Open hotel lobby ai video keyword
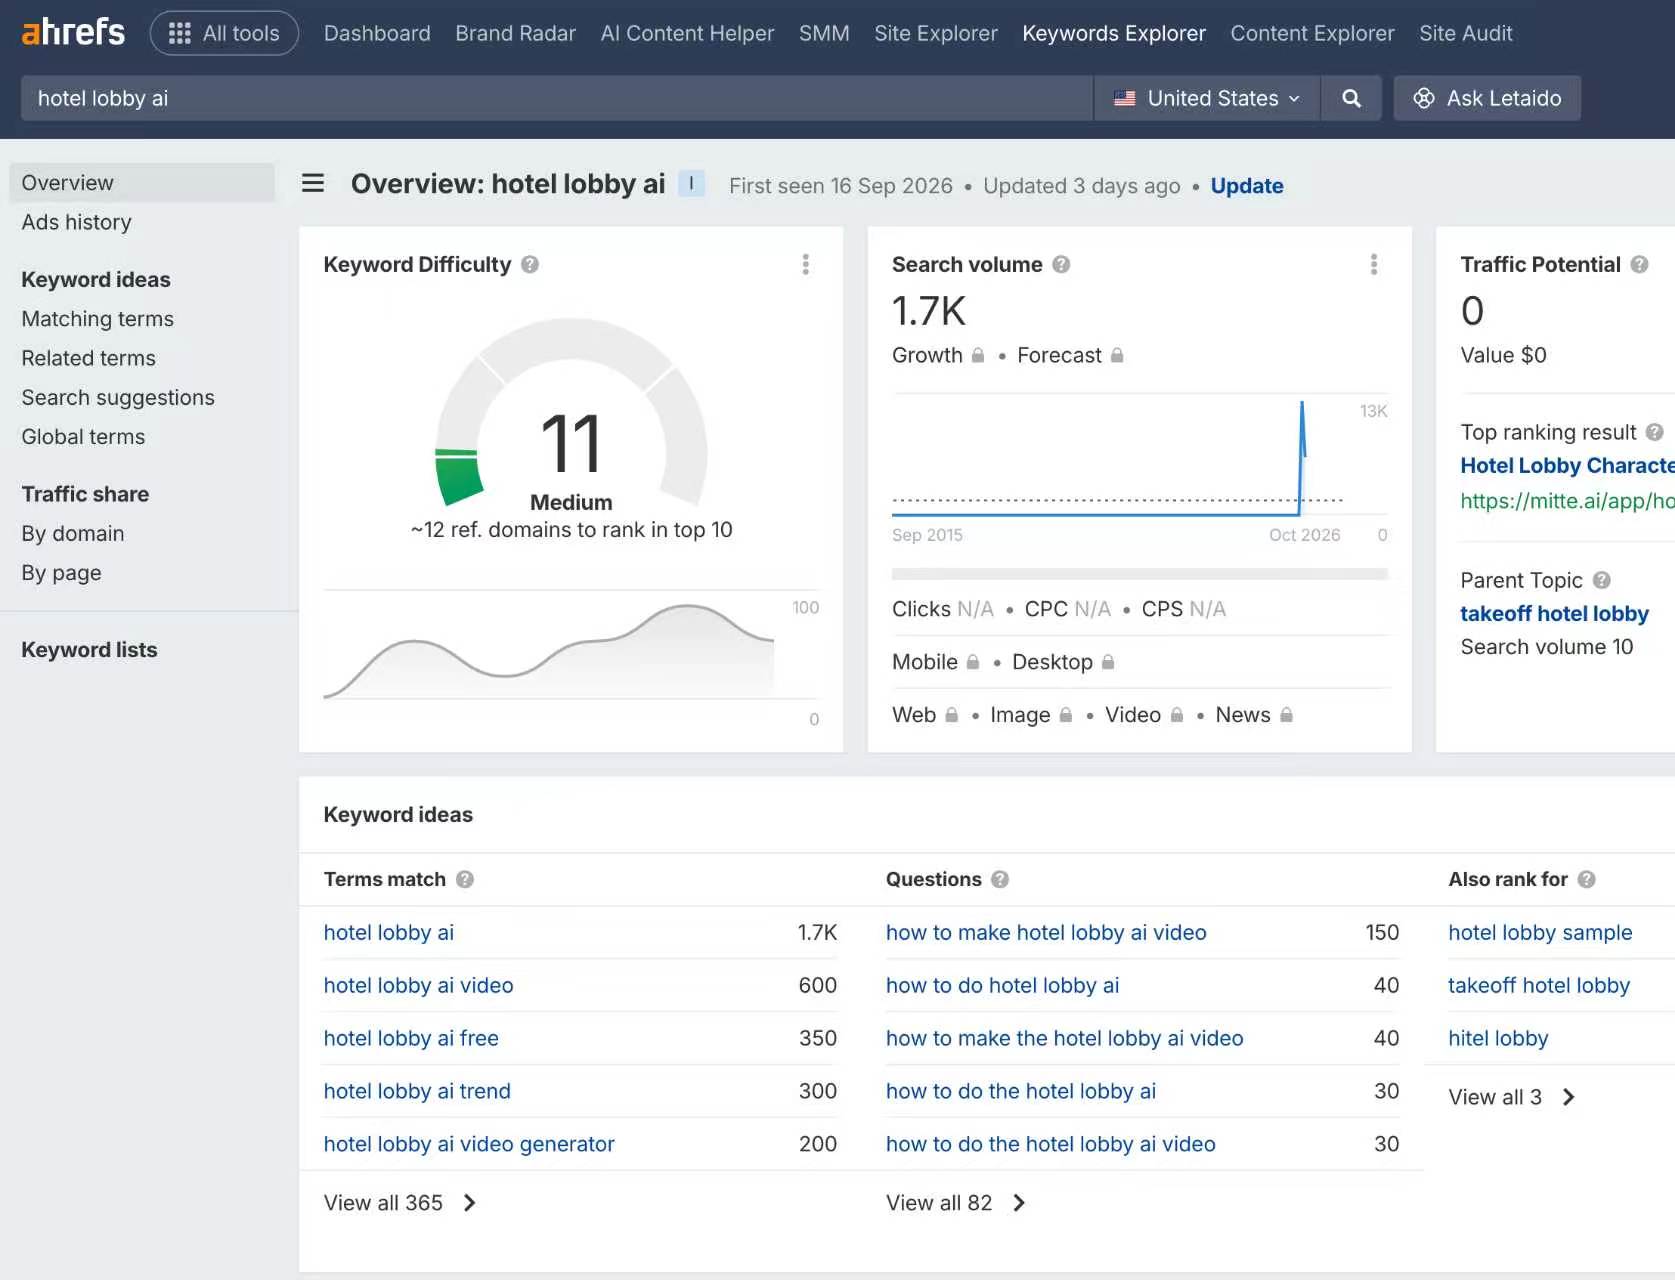This screenshot has height=1280, width=1675. pyautogui.click(x=418, y=985)
